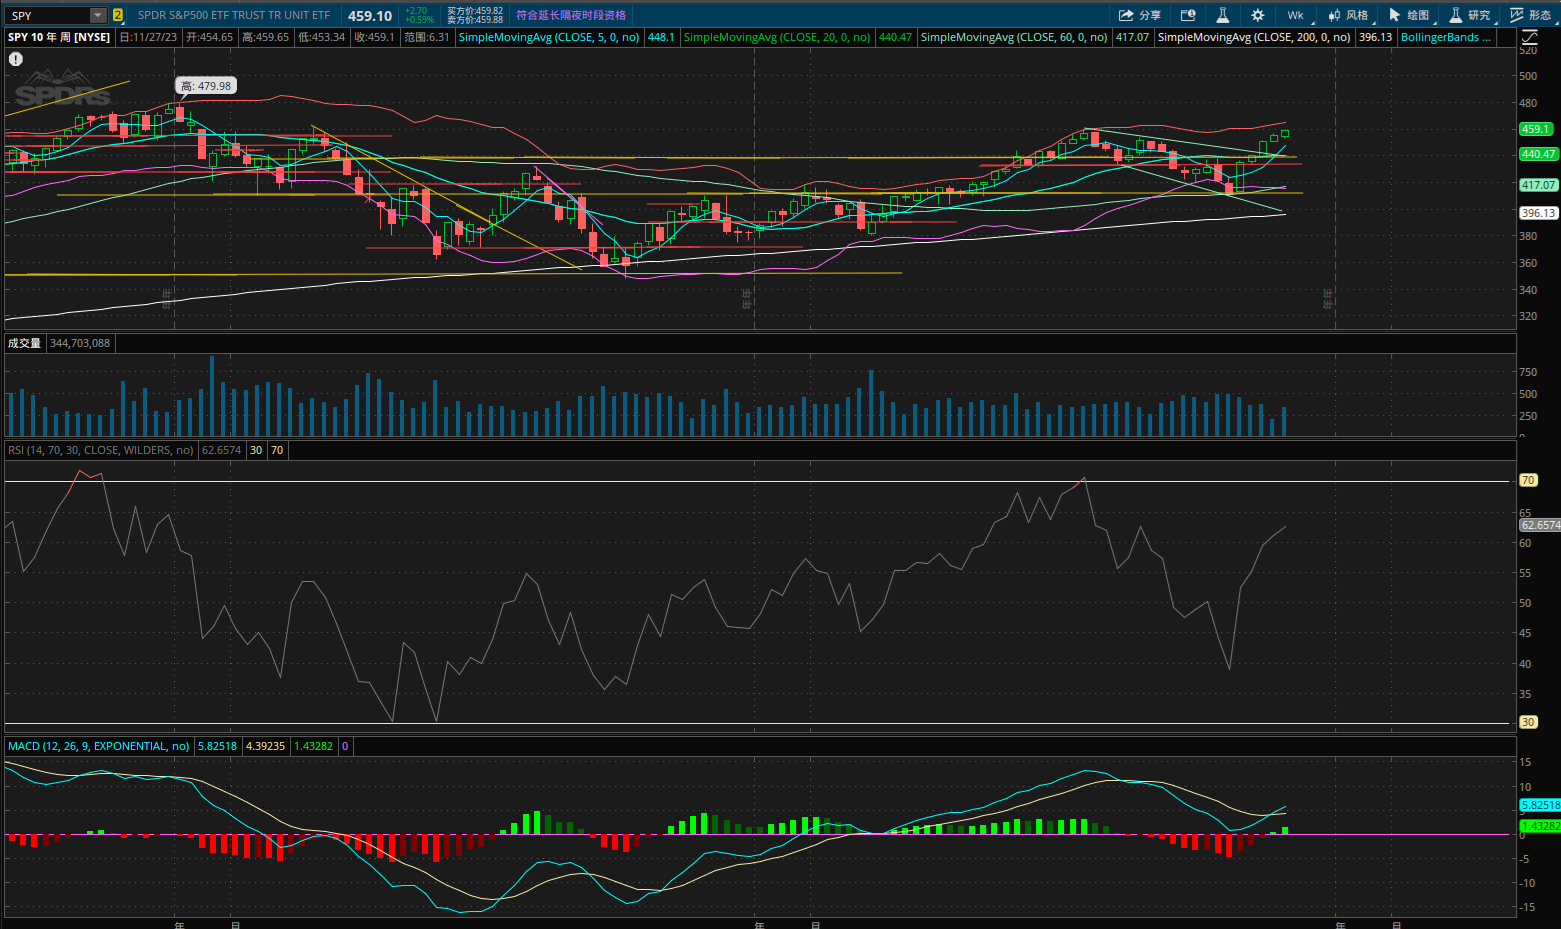Click the 417.07 price axis tag
Viewport: 1561px width, 929px height.
pyautogui.click(x=1538, y=185)
